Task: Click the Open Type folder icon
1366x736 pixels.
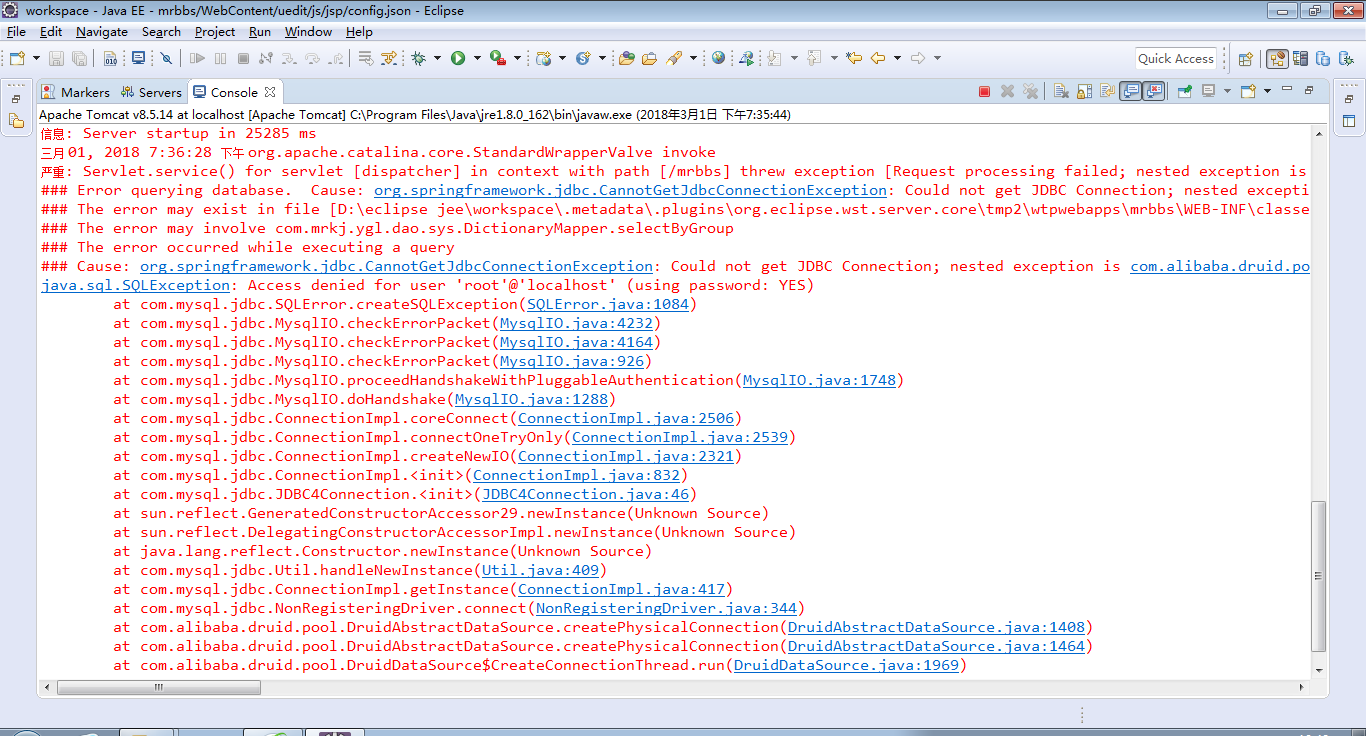Action: click(x=627, y=58)
